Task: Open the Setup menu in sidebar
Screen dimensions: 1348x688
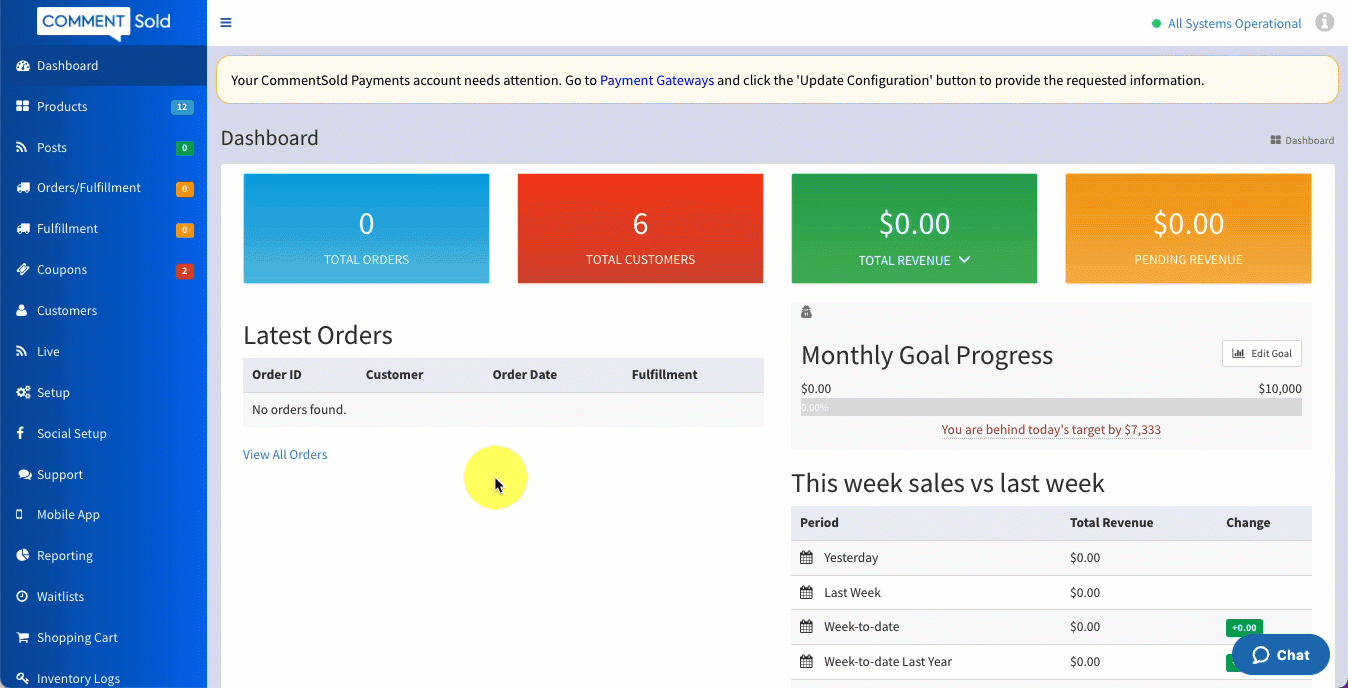Action: pyautogui.click(x=53, y=392)
